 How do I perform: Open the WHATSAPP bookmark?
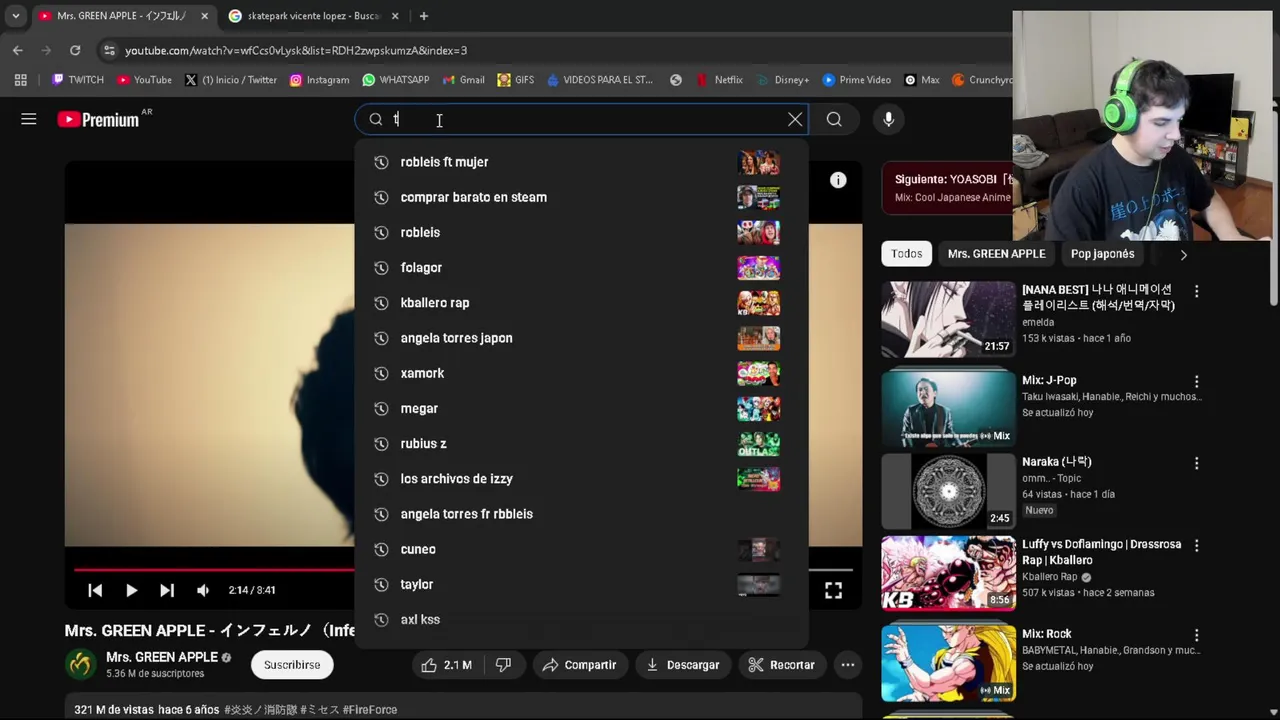point(396,80)
